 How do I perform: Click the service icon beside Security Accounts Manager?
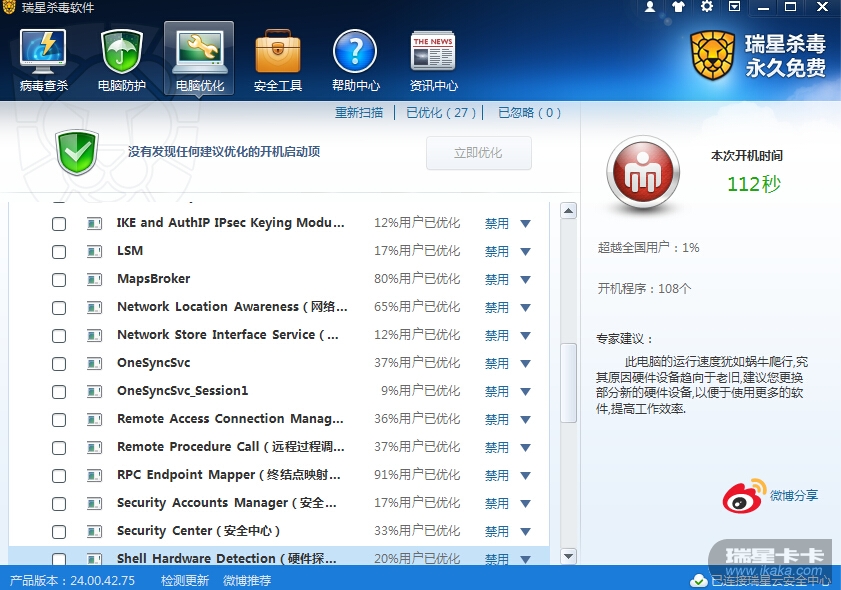[x=94, y=503]
